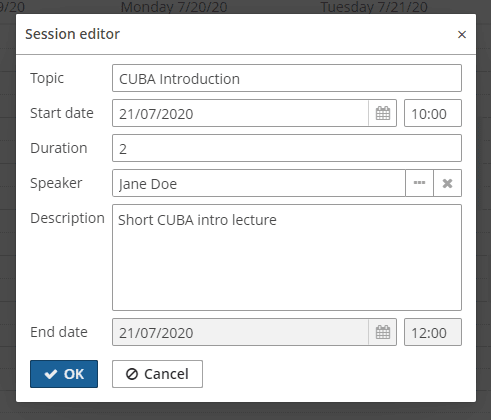Select the Speaker field Jane Doe
Image resolution: width=491 pixels, height=420 pixels.
pos(259,183)
